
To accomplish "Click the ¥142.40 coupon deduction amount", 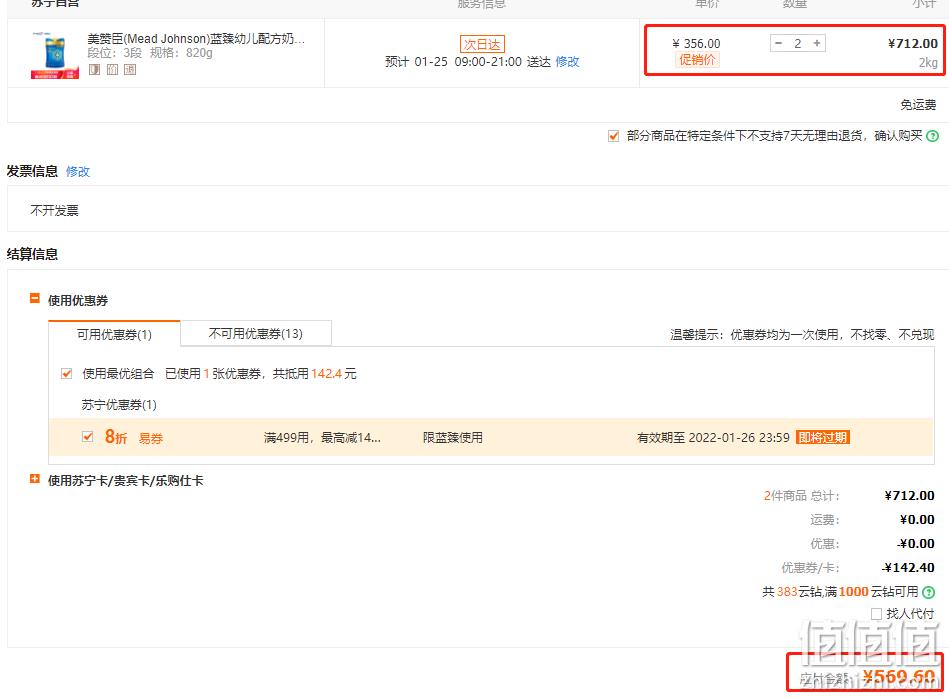I will (x=908, y=568).
